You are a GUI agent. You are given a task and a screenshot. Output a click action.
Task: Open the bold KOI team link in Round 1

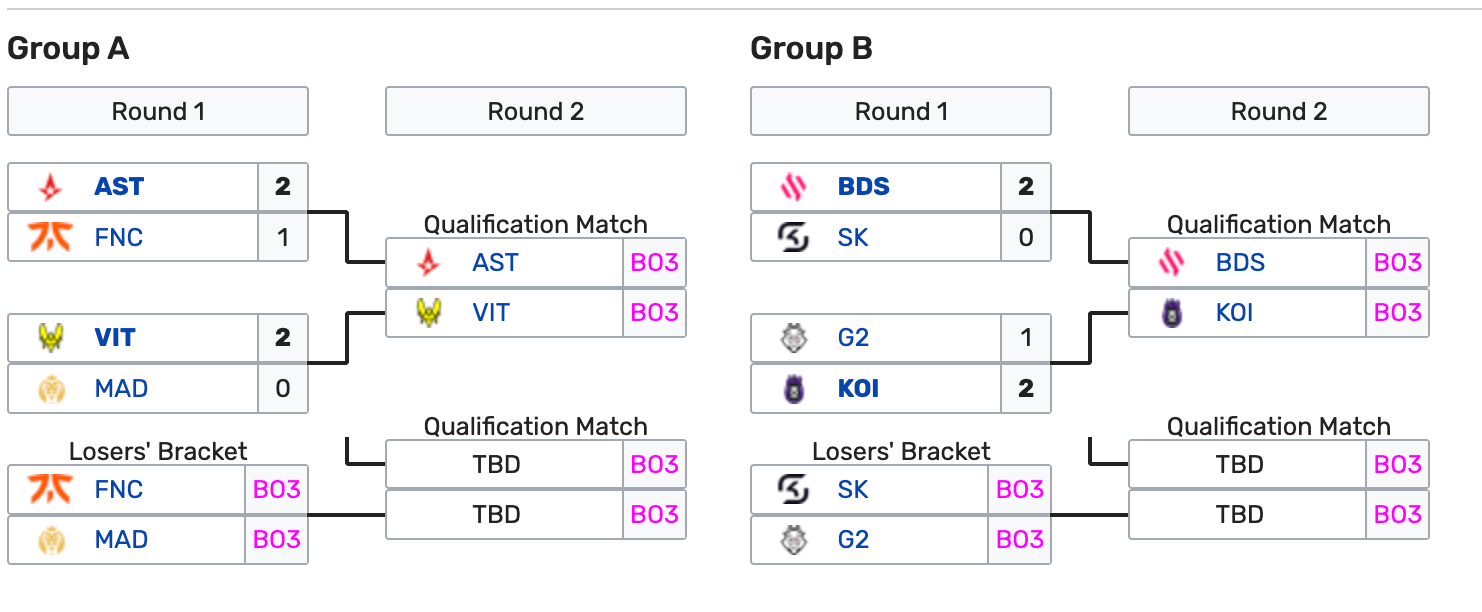pyautogui.click(x=858, y=388)
